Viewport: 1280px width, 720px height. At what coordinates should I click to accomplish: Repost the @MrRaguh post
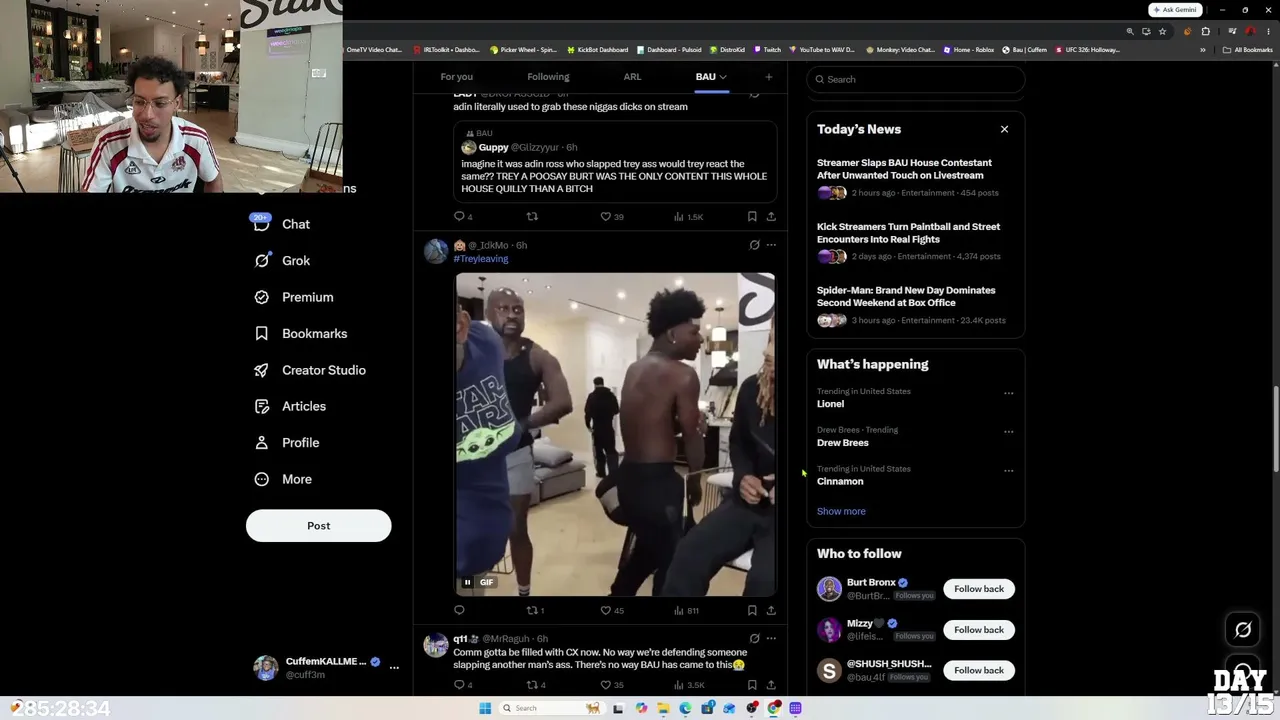click(532, 685)
